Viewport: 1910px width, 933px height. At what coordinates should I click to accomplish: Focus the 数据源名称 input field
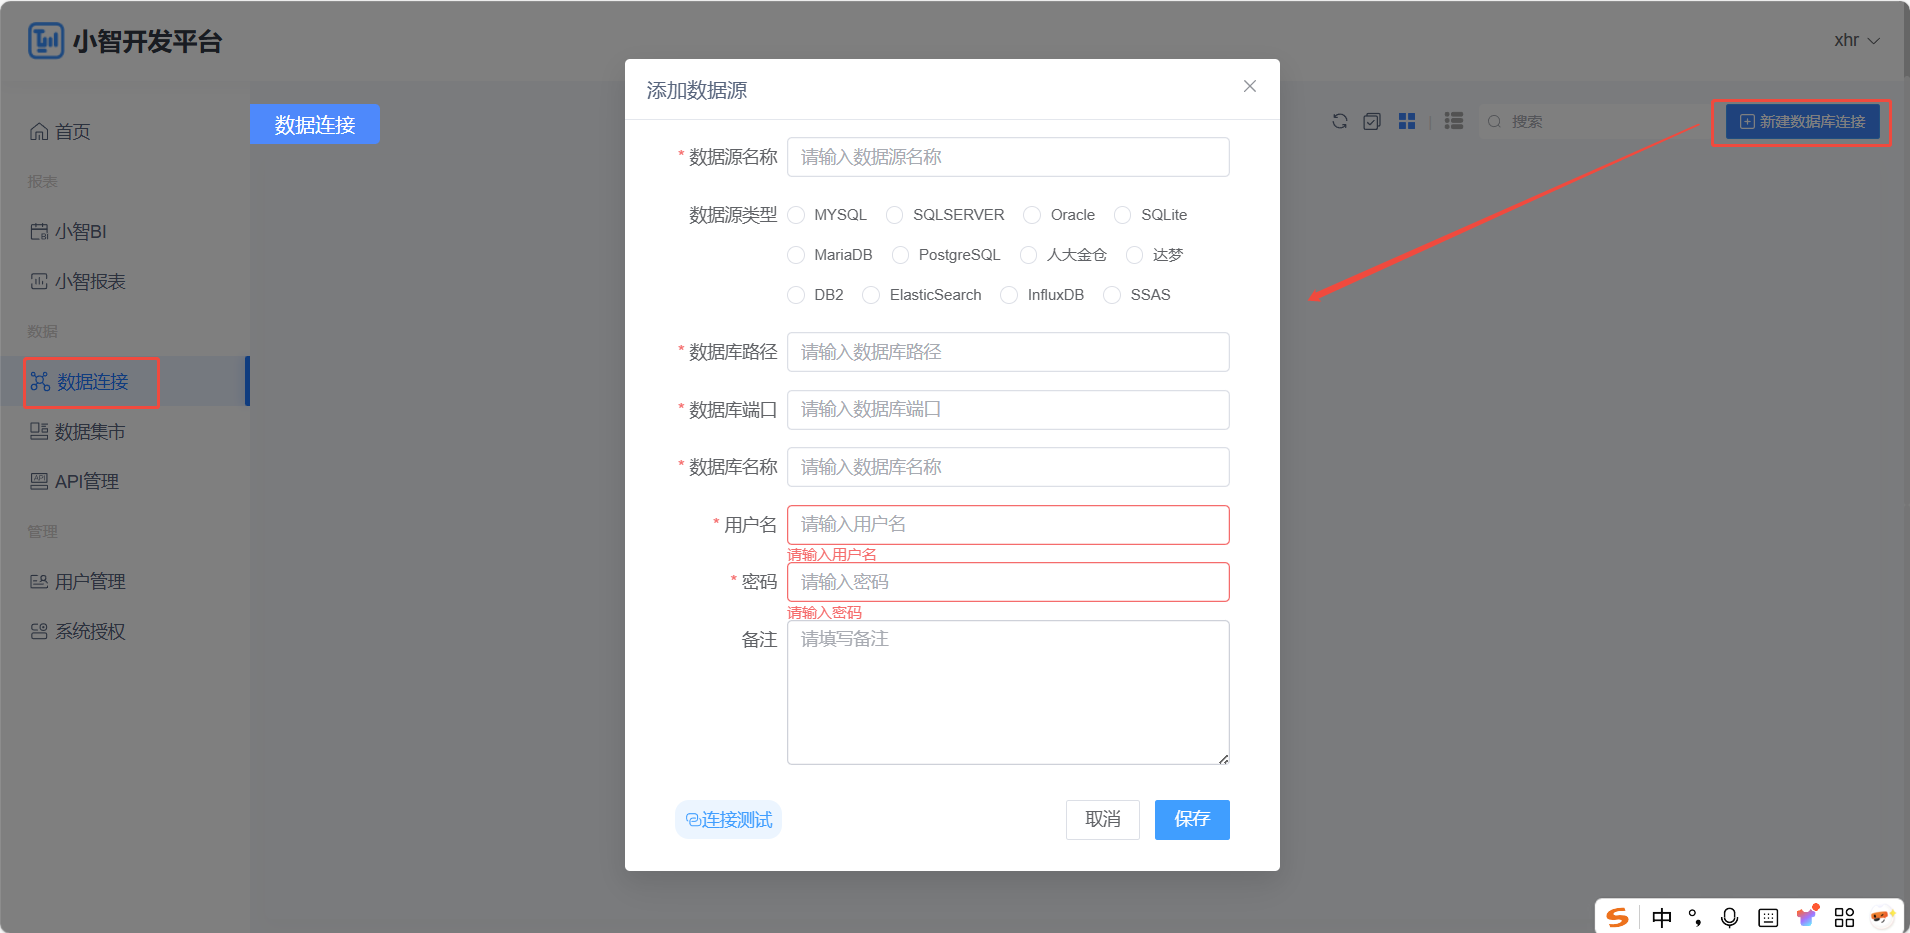pos(1008,157)
